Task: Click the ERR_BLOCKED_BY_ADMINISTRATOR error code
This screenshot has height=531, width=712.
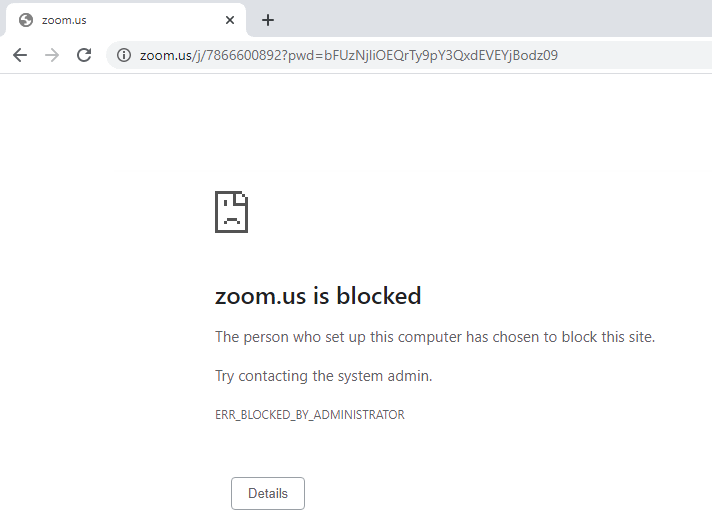Action: tap(310, 414)
